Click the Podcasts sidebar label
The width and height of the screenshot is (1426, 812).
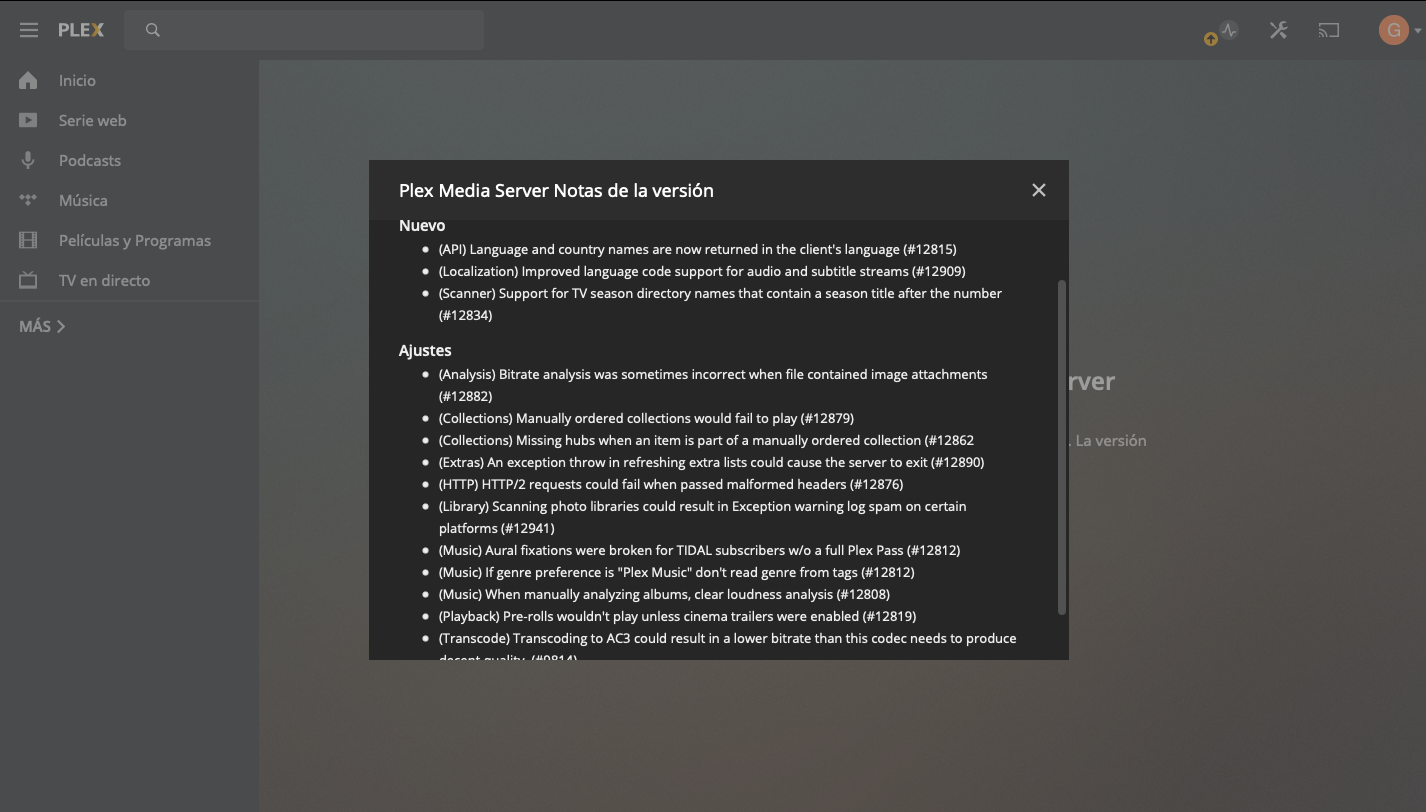[89, 160]
